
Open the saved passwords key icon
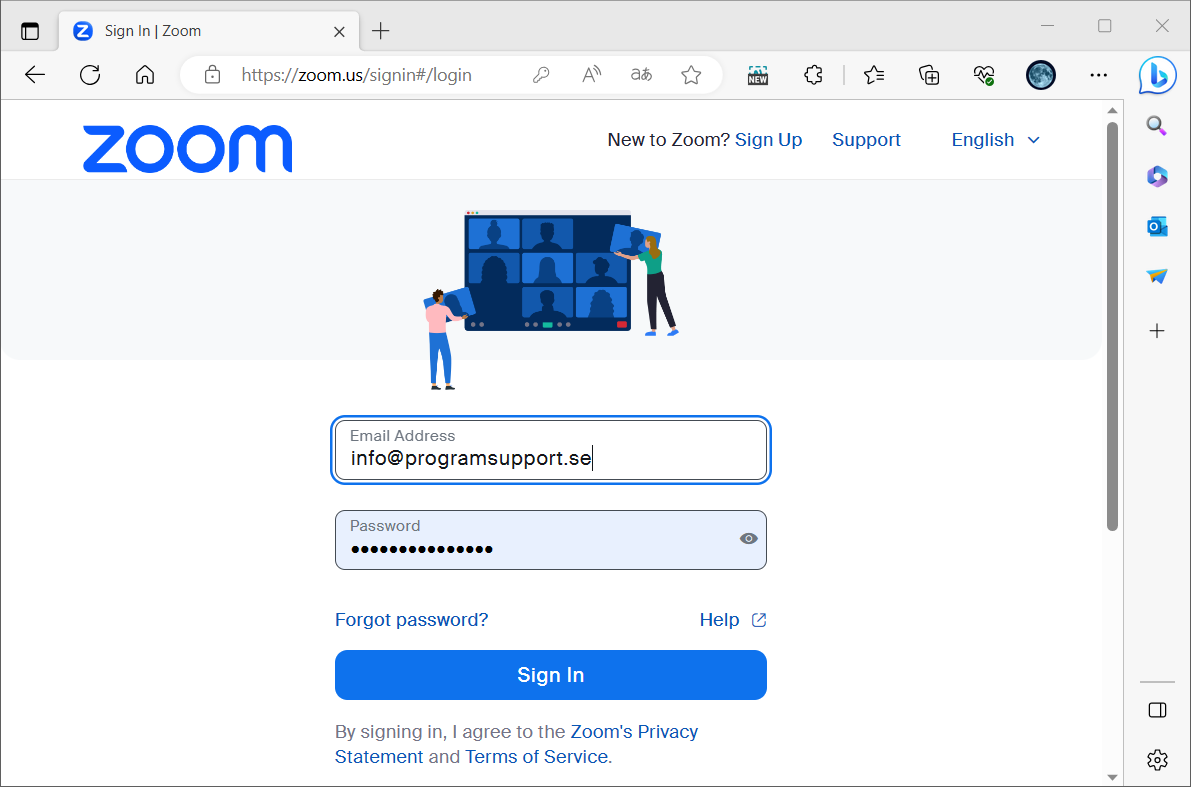pos(541,75)
